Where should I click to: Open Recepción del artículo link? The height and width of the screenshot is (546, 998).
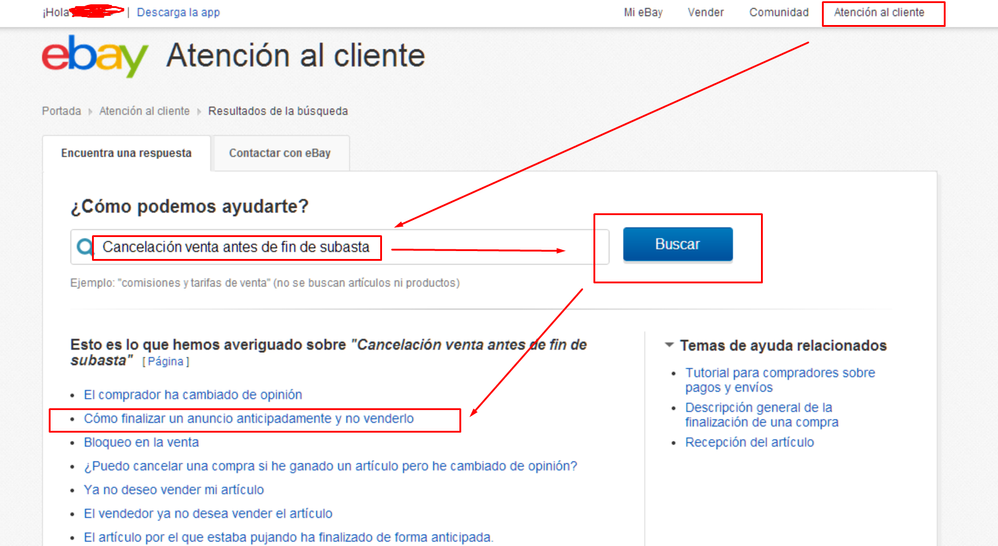[x=749, y=442]
